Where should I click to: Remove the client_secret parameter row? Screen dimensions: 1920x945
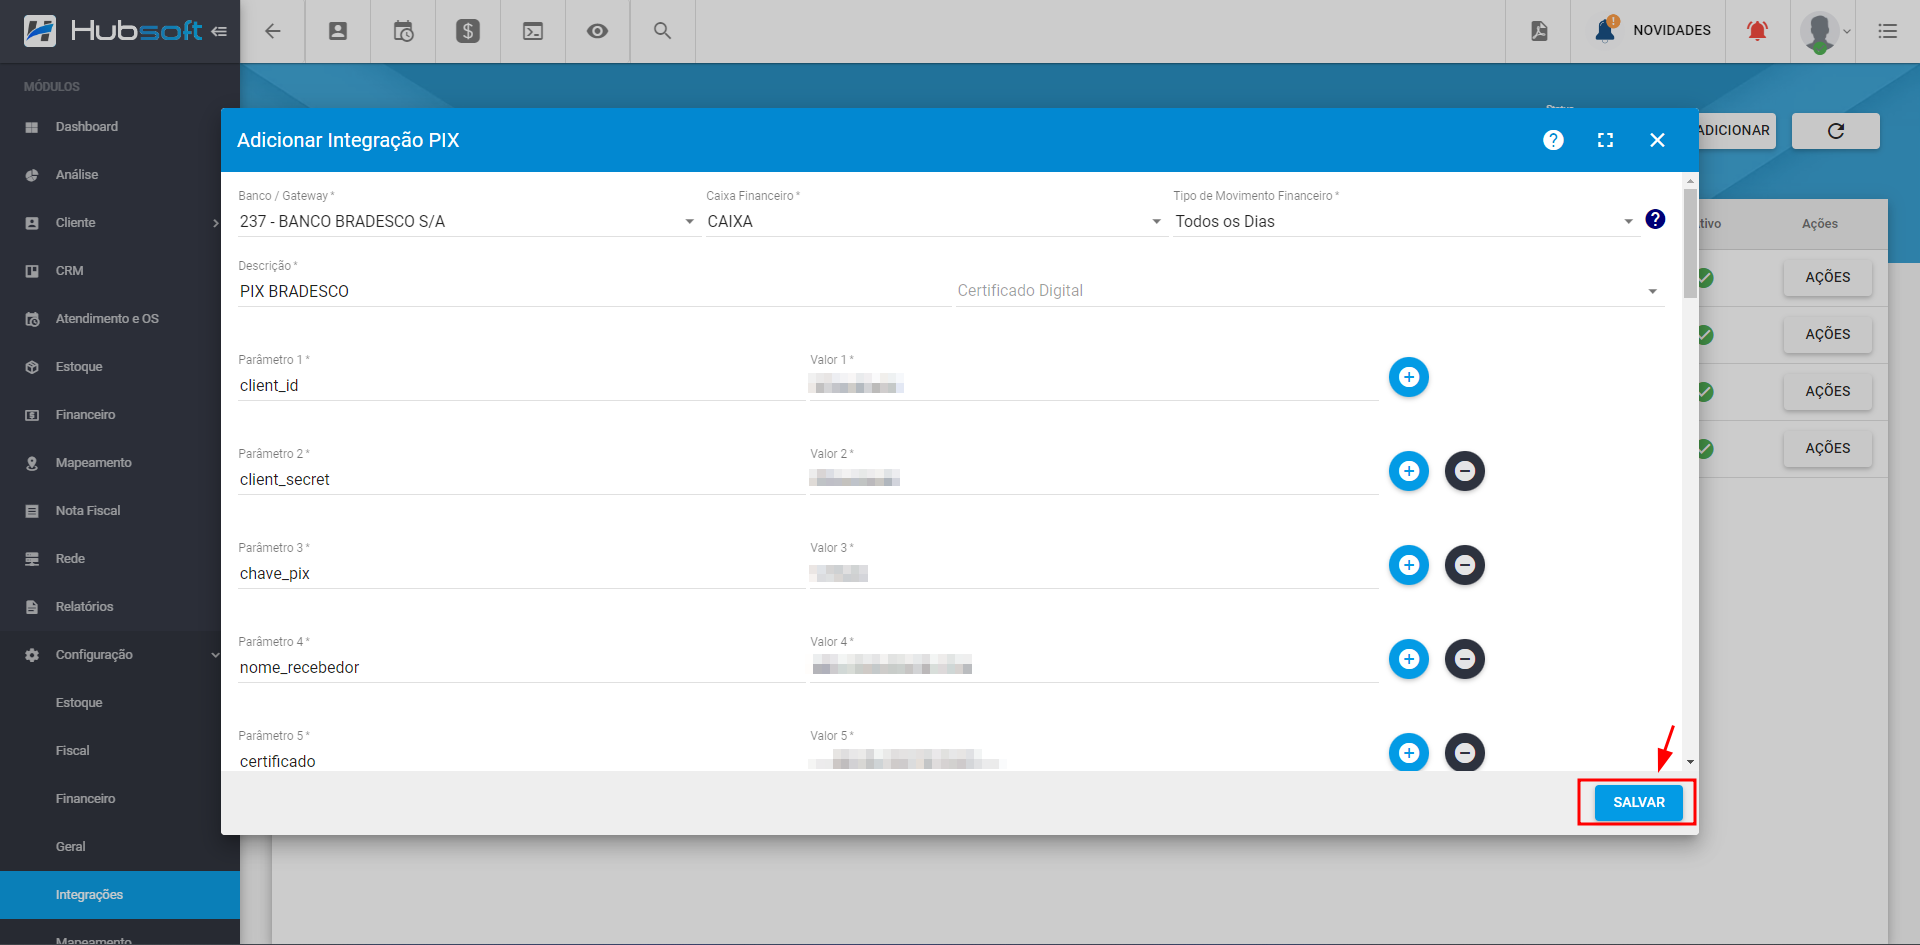point(1465,471)
